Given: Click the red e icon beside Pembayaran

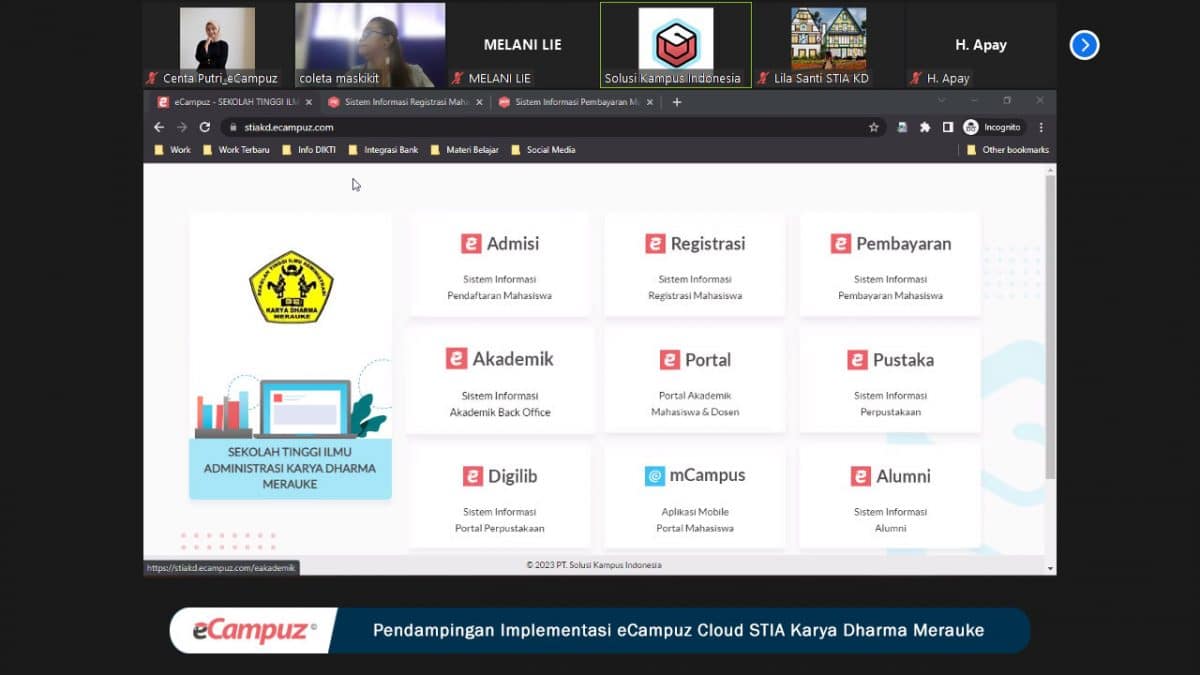Looking at the screenshot, I should (841, 243).
